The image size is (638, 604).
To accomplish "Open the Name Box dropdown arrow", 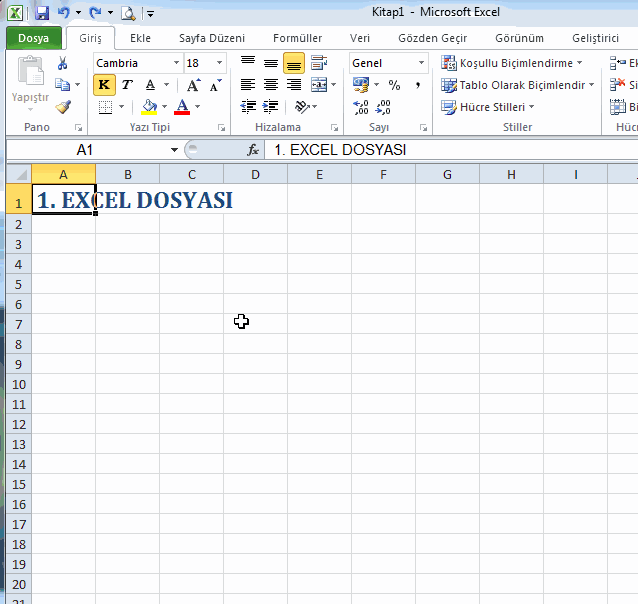I will click(x=174, y=150).
